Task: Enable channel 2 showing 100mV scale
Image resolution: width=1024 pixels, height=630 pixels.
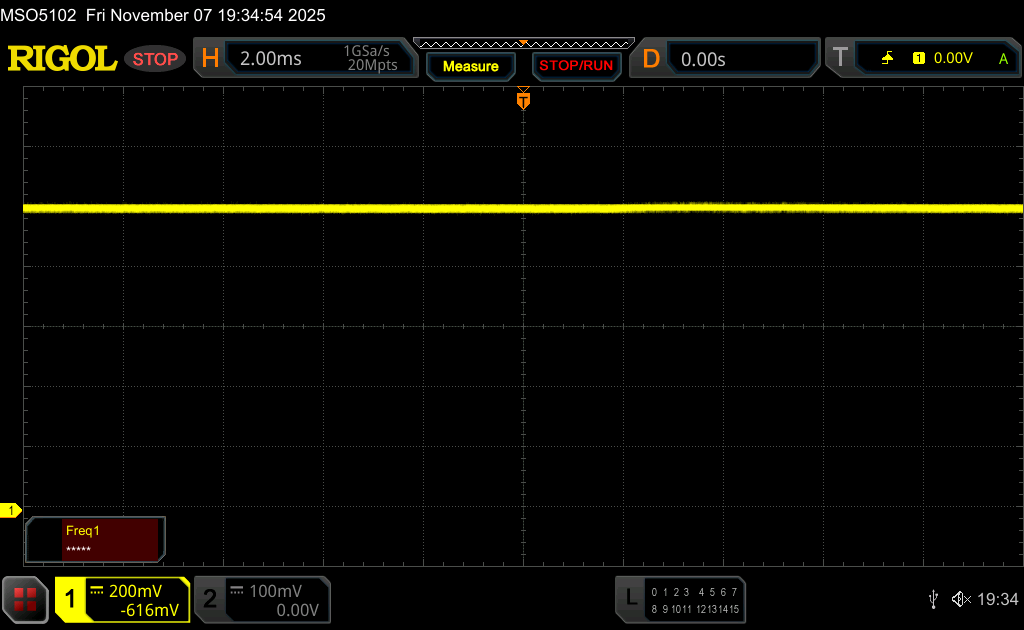Action: click(x=262, y=600)
